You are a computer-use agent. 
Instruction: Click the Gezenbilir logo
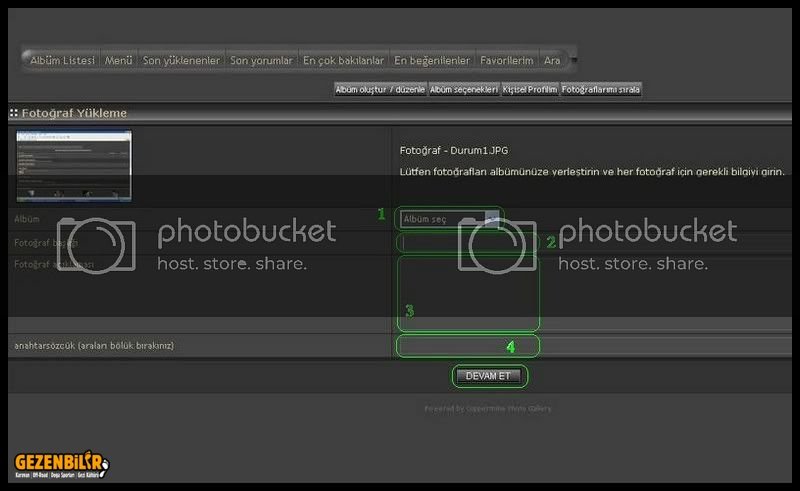pyautogui.click(x=61, y=465)
